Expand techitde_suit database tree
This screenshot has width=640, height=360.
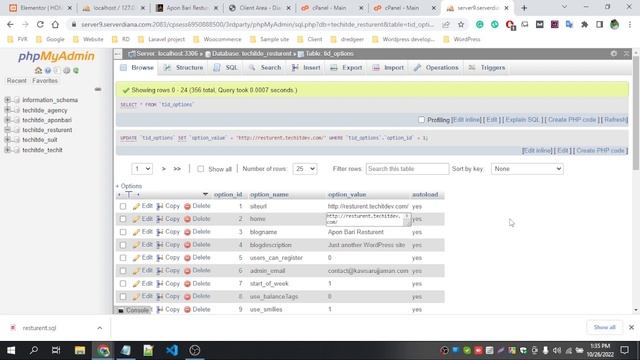tap(7, 140)
